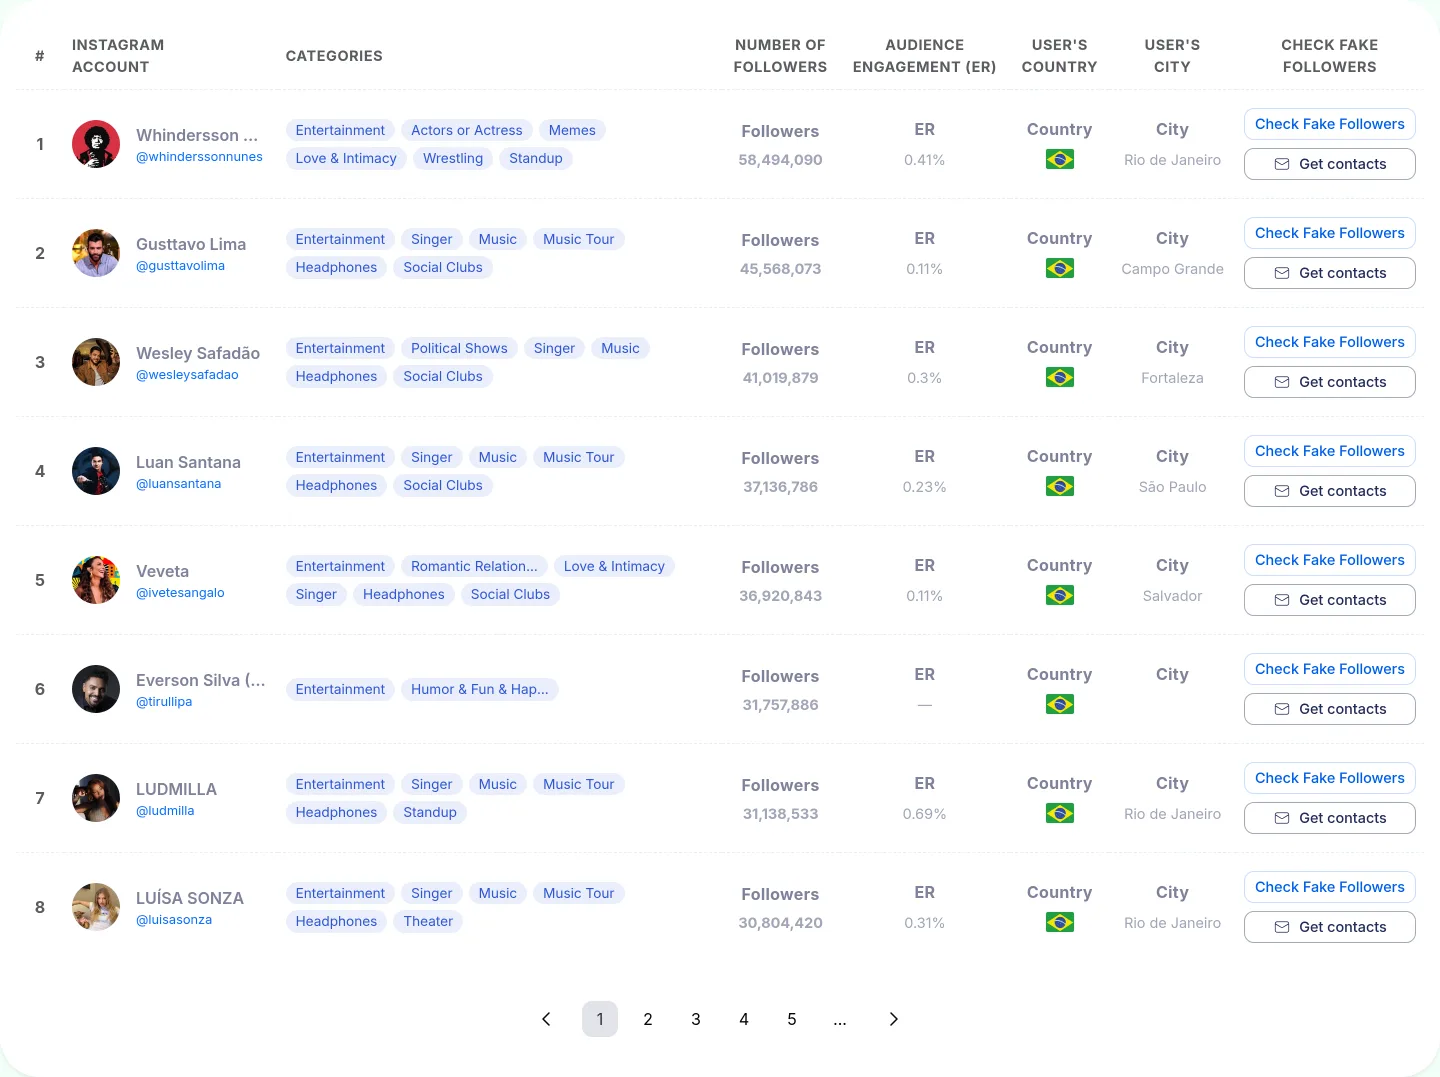The image size is (1440, 1077).
Task: Open LUÍSA SONZA's profile picture
Action: point(96,907)
